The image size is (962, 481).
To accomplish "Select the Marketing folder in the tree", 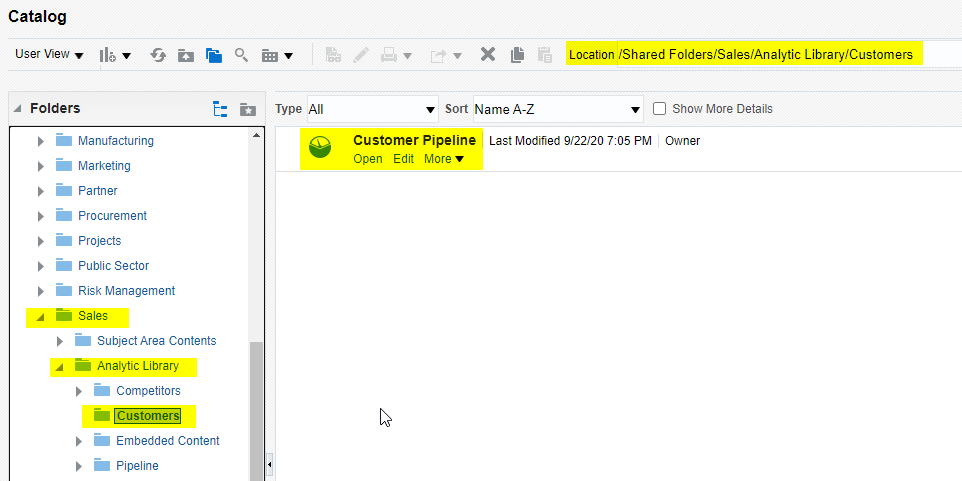I will pyautogui.click(x=104, y=166).
